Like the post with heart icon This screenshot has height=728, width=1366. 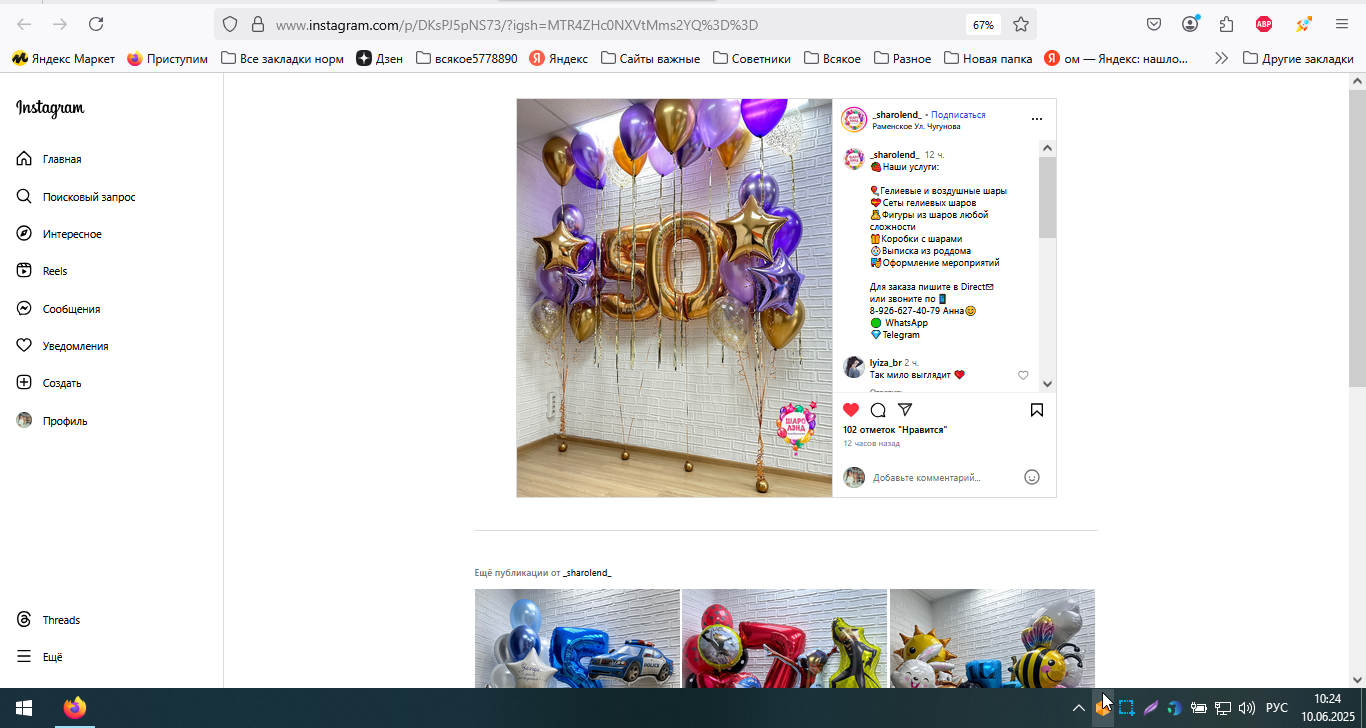[x=851, y=410]
